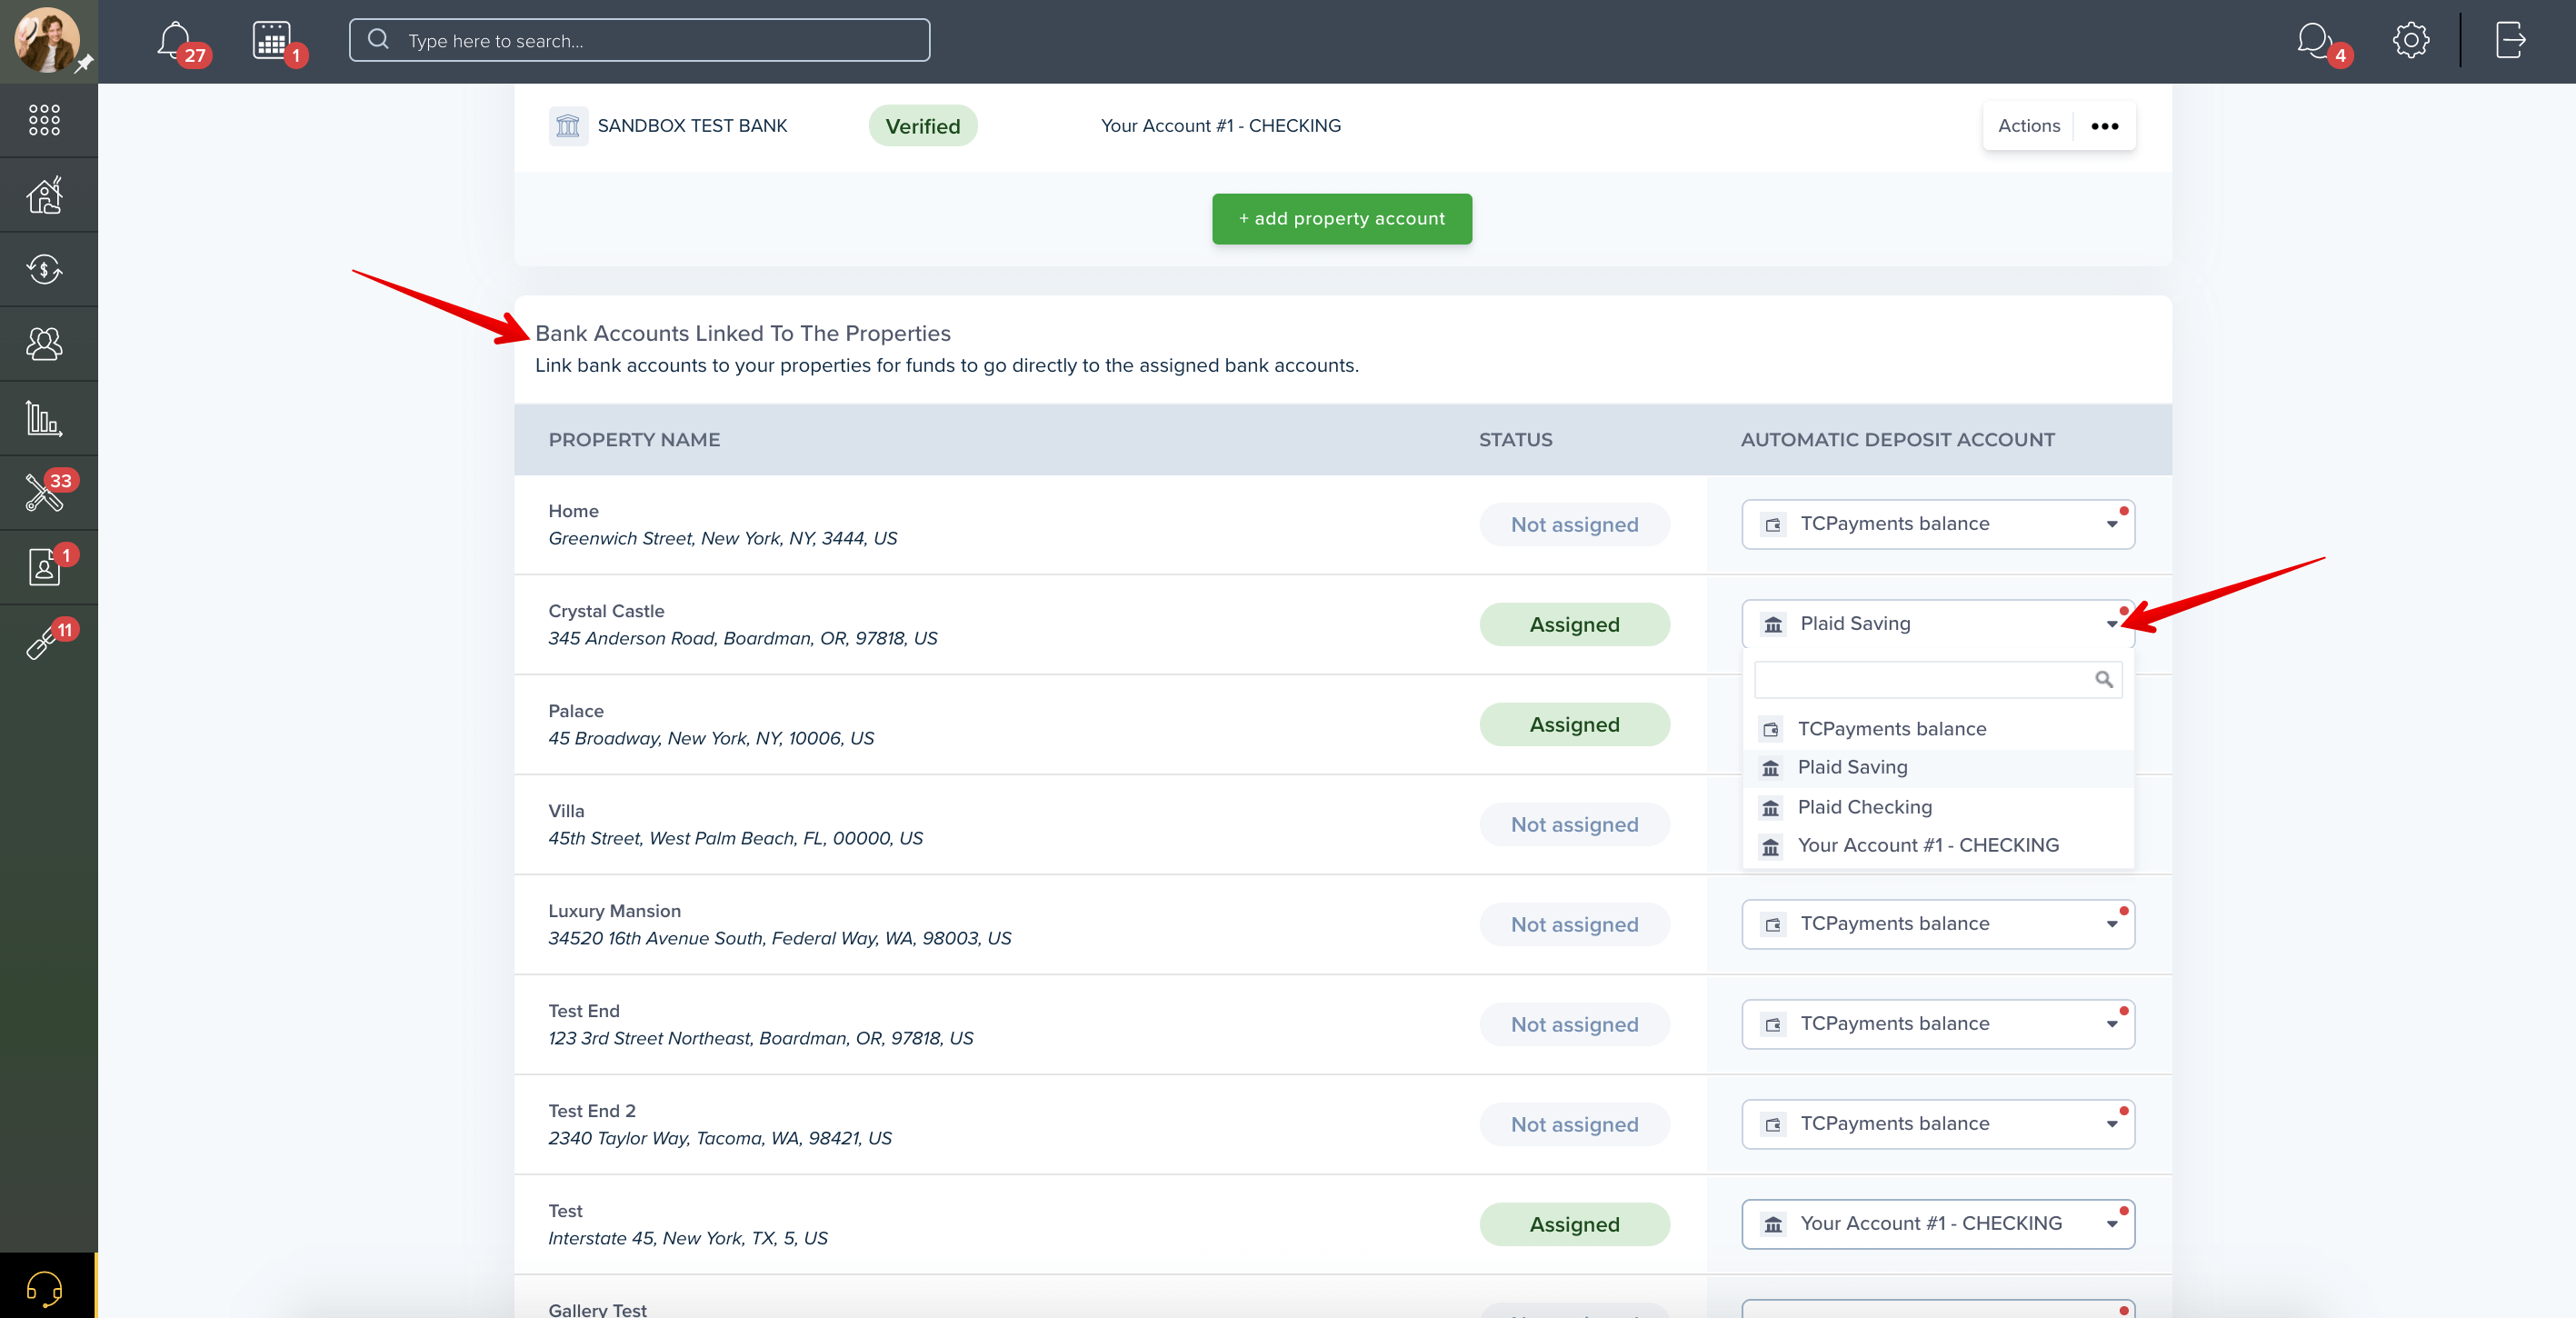Click Assigned status for Test property
Image resolution: width=2576 pixels, height=1318 pixels.
pos(1574,1225)
